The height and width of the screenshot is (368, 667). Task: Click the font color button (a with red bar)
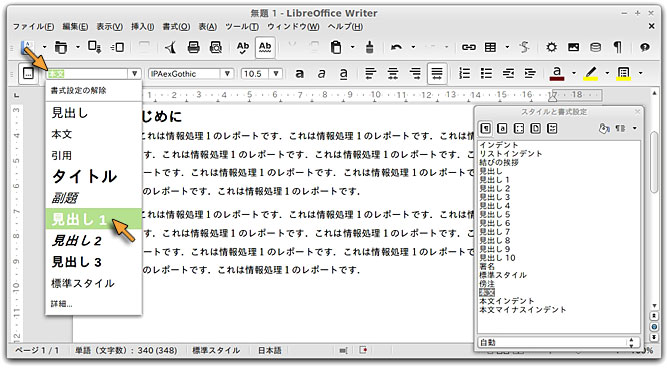(x=557, y=74)
